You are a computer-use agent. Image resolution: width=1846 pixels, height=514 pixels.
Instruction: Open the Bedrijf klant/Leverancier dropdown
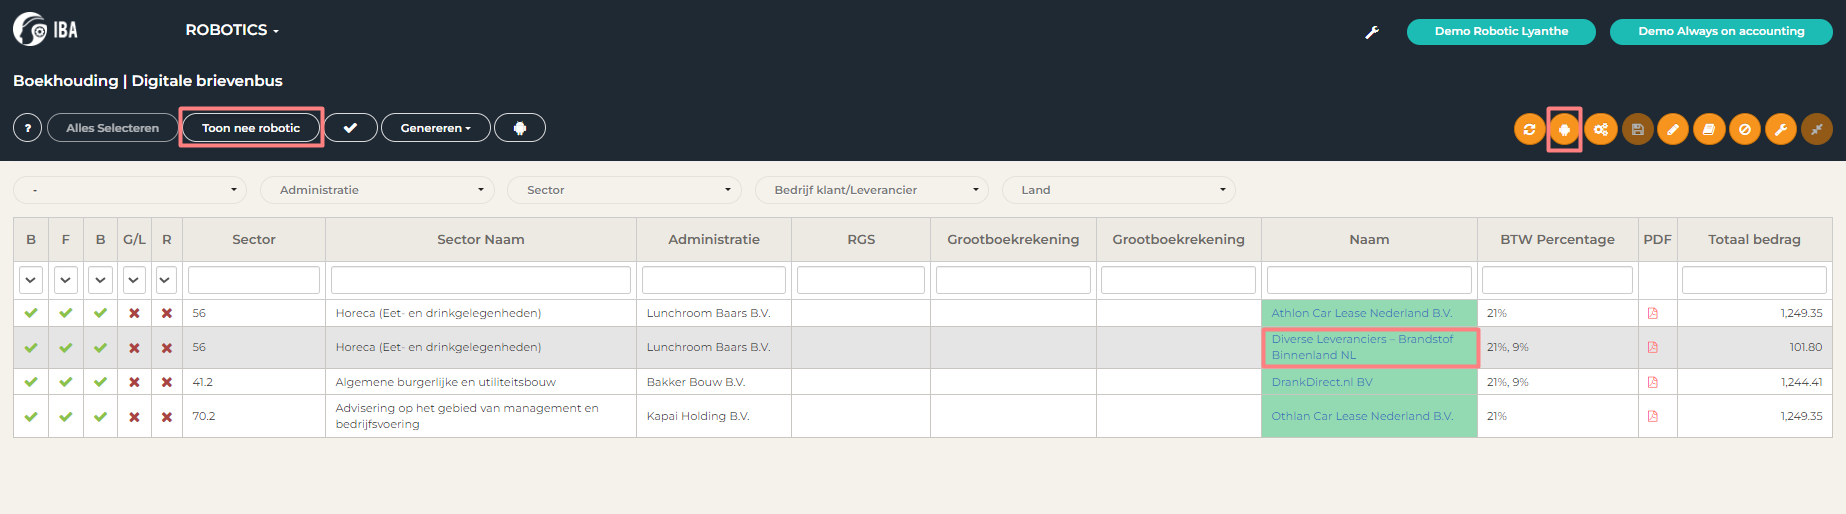coord(871,190)
